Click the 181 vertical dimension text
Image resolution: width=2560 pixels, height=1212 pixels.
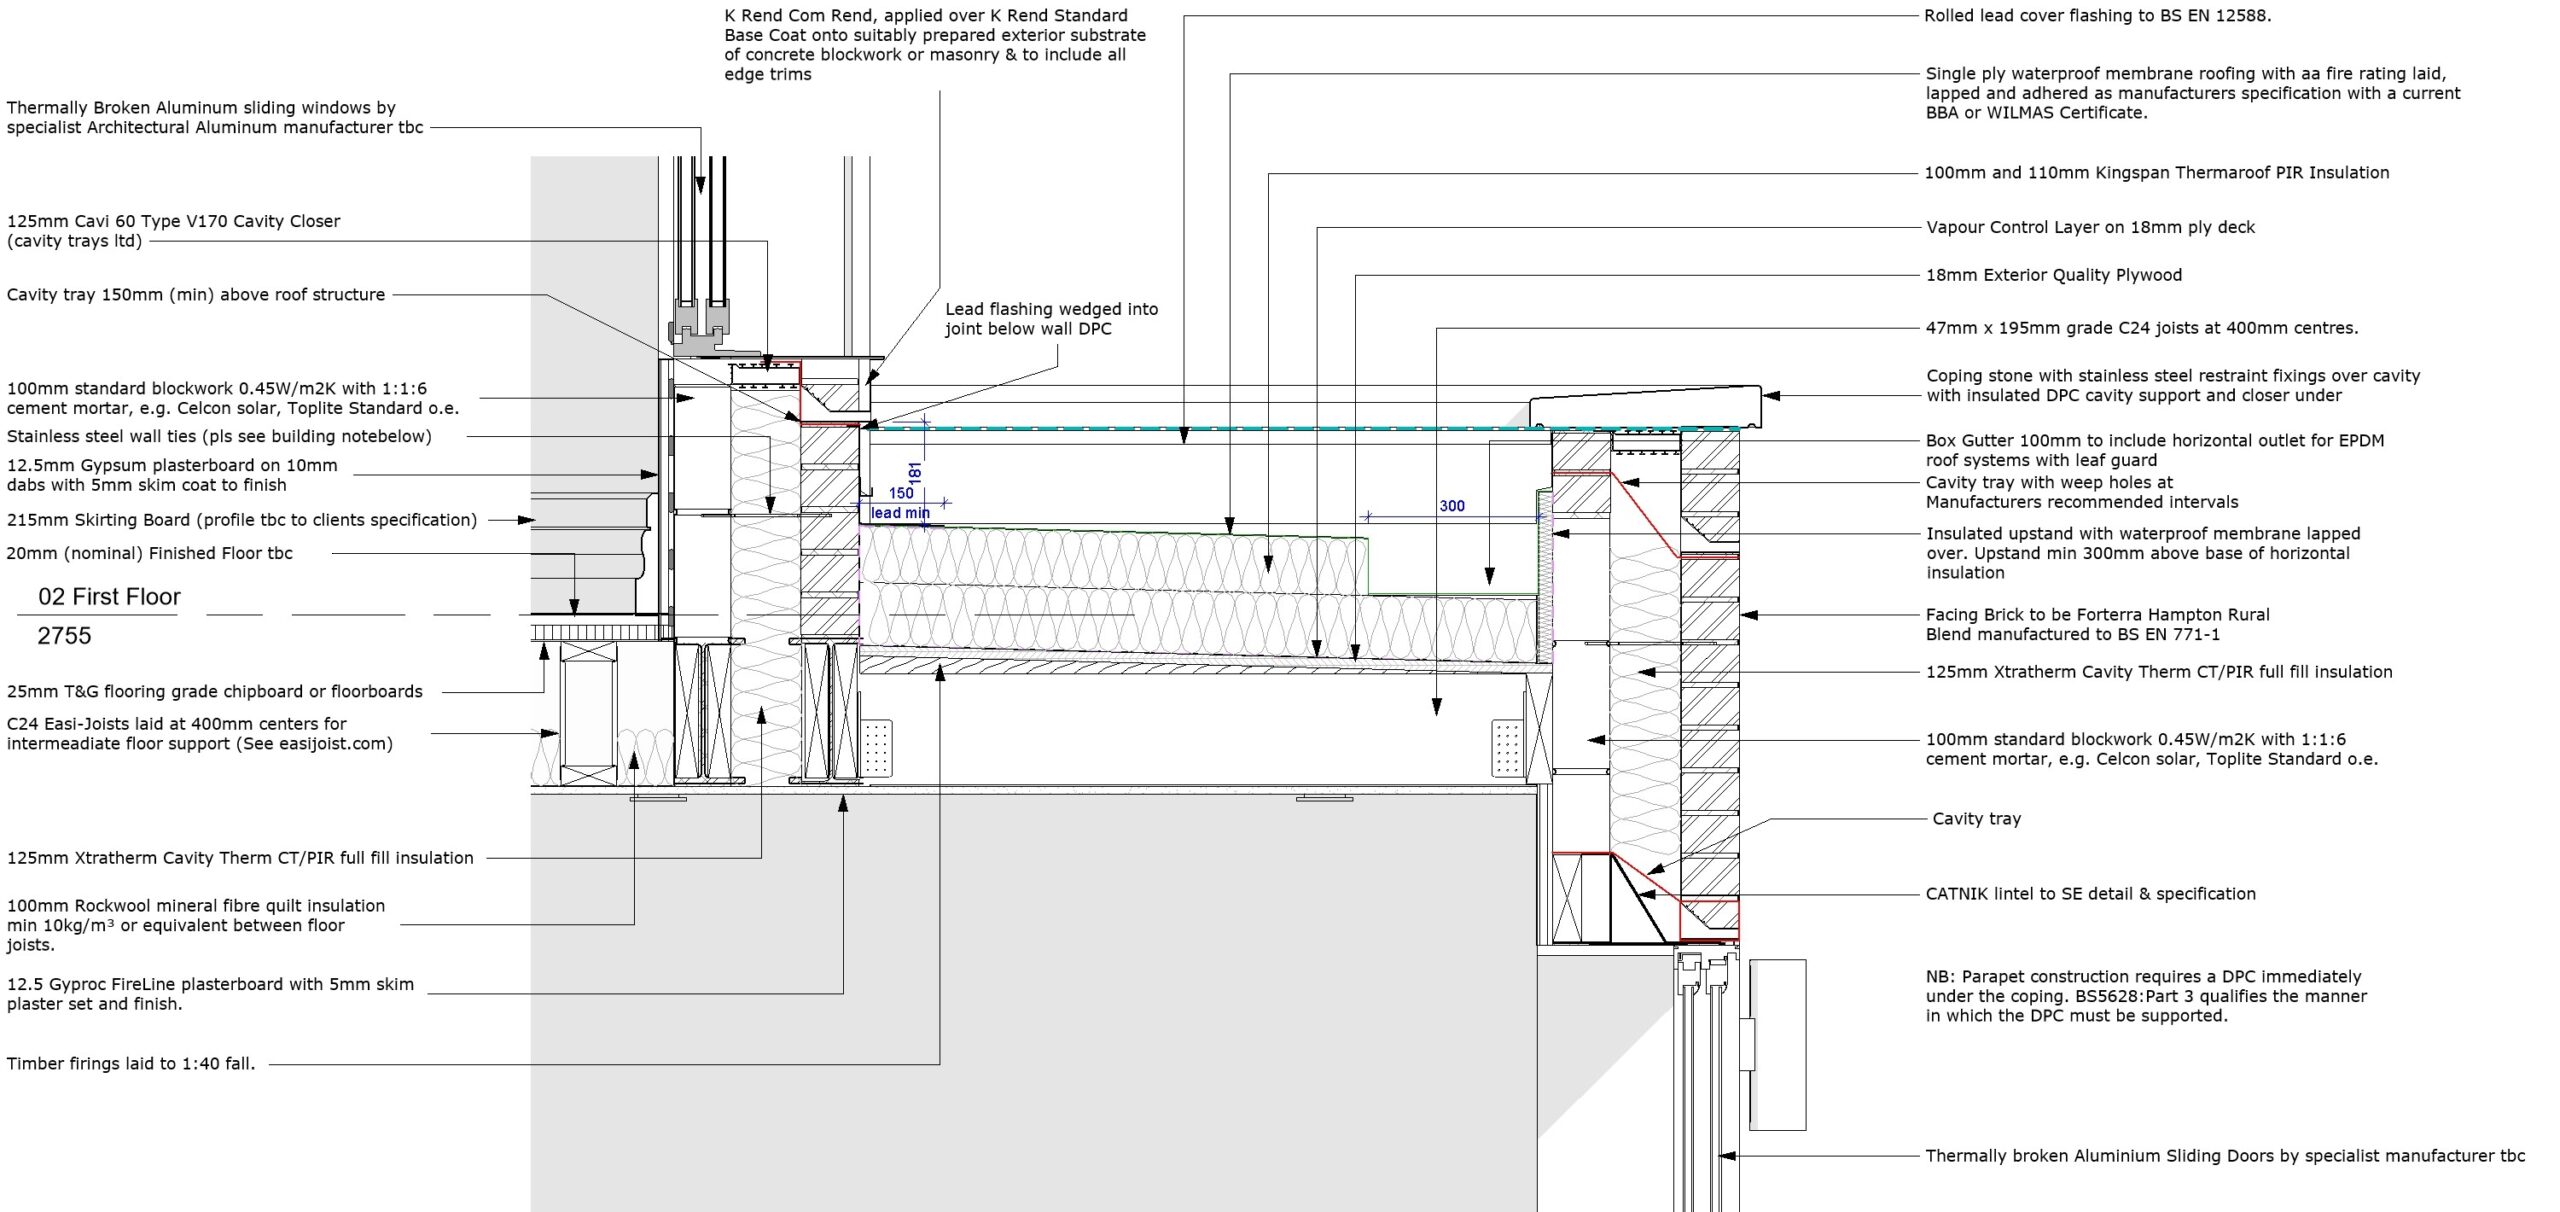[915, 472]
